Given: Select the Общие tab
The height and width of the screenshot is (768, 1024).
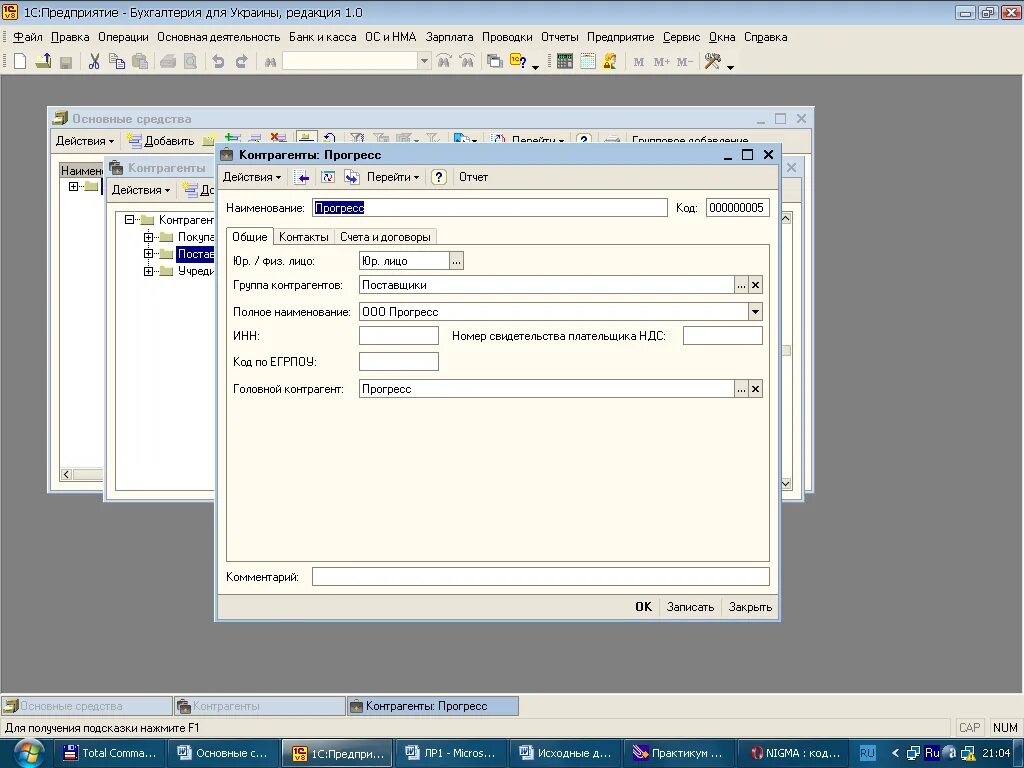Looking at the screenshot, I should pos(249,236).
